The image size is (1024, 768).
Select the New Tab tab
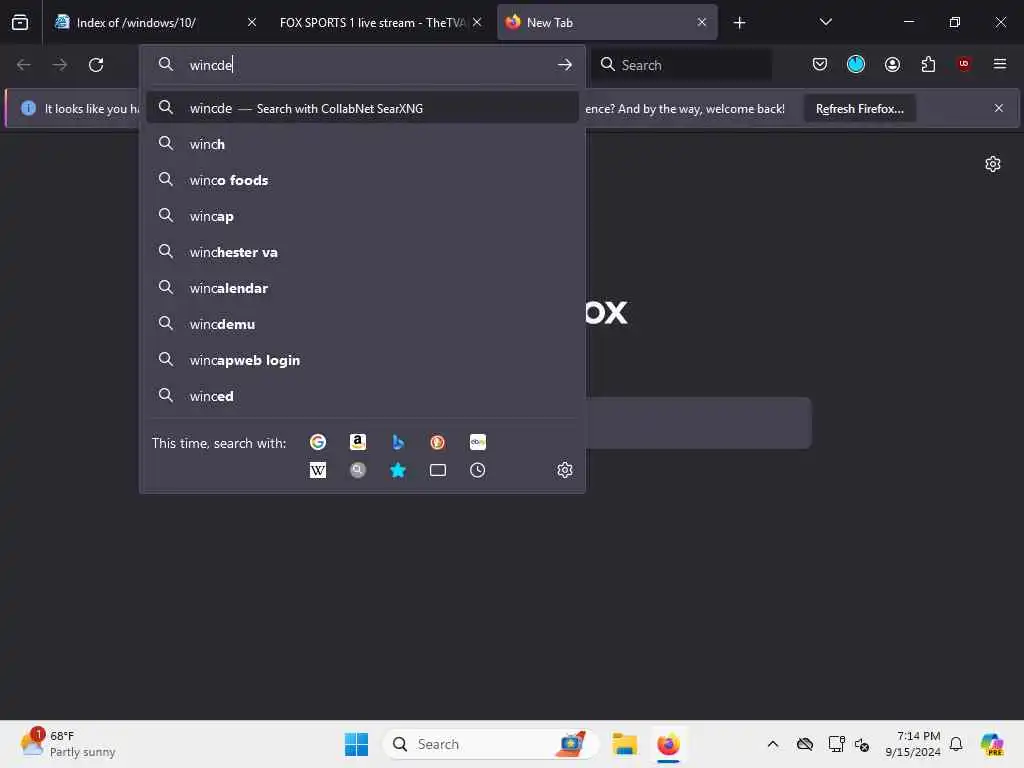[607, 22]
